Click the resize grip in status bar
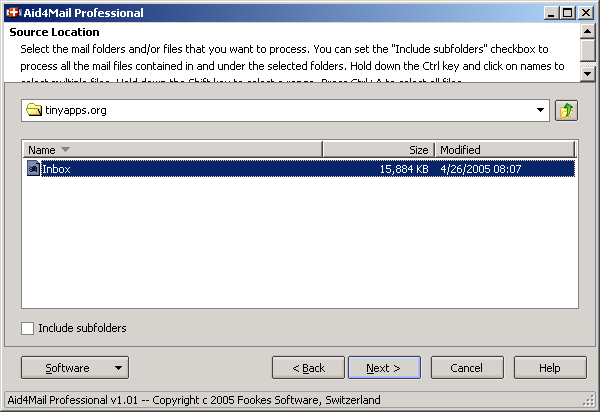This screenshot has height=412, width=600. click(590, 402)
